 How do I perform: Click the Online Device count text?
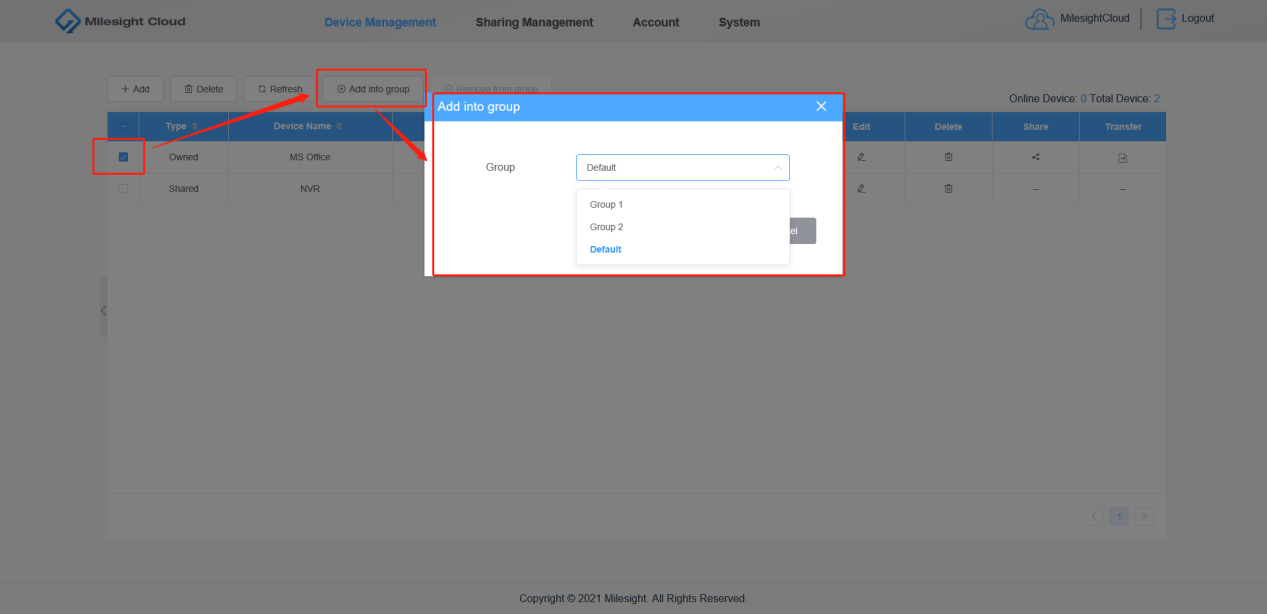coord(1047,98)
